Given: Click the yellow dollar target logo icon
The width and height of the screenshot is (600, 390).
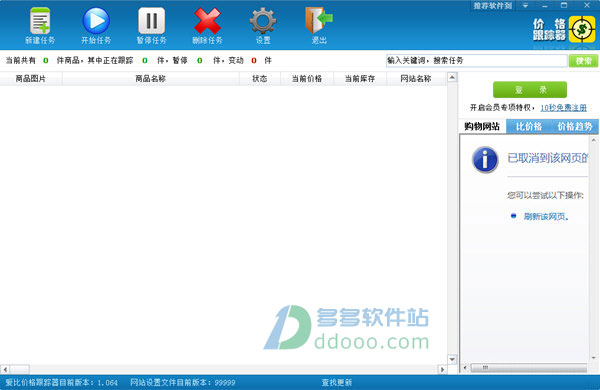Looking at the screenshot, I should click(582, 29).
